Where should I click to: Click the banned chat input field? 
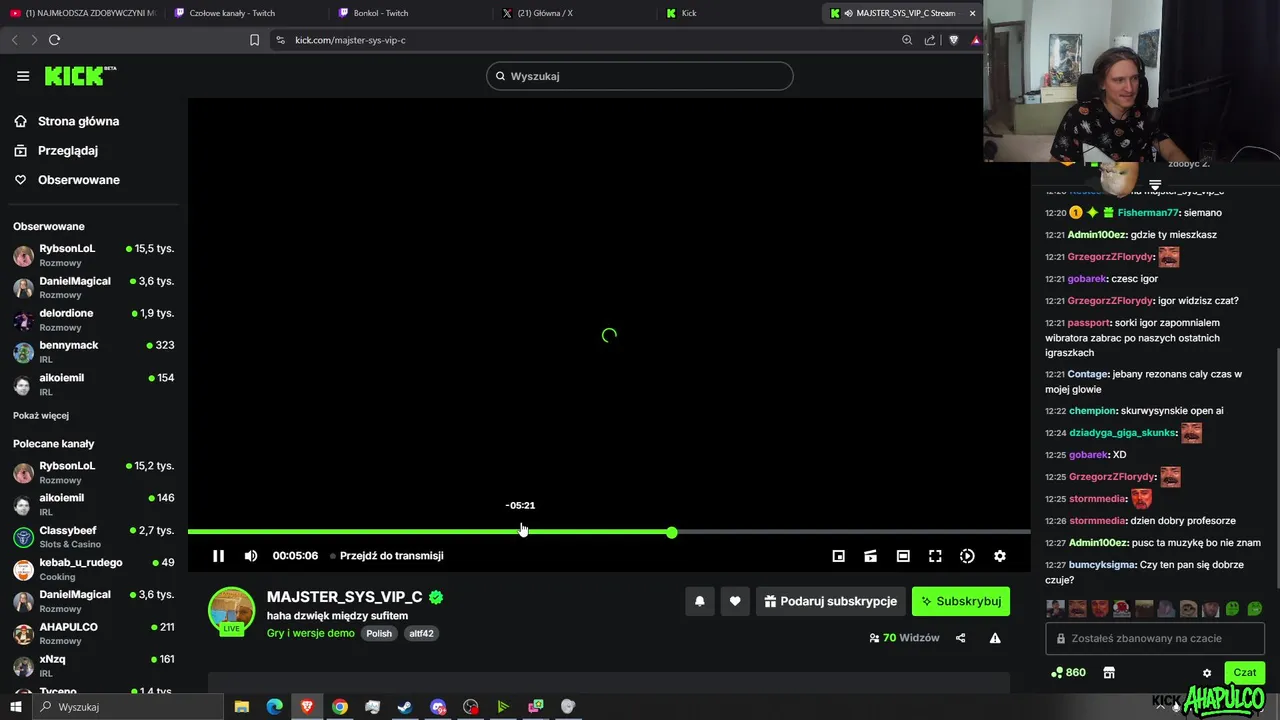tap(1155, 638)
